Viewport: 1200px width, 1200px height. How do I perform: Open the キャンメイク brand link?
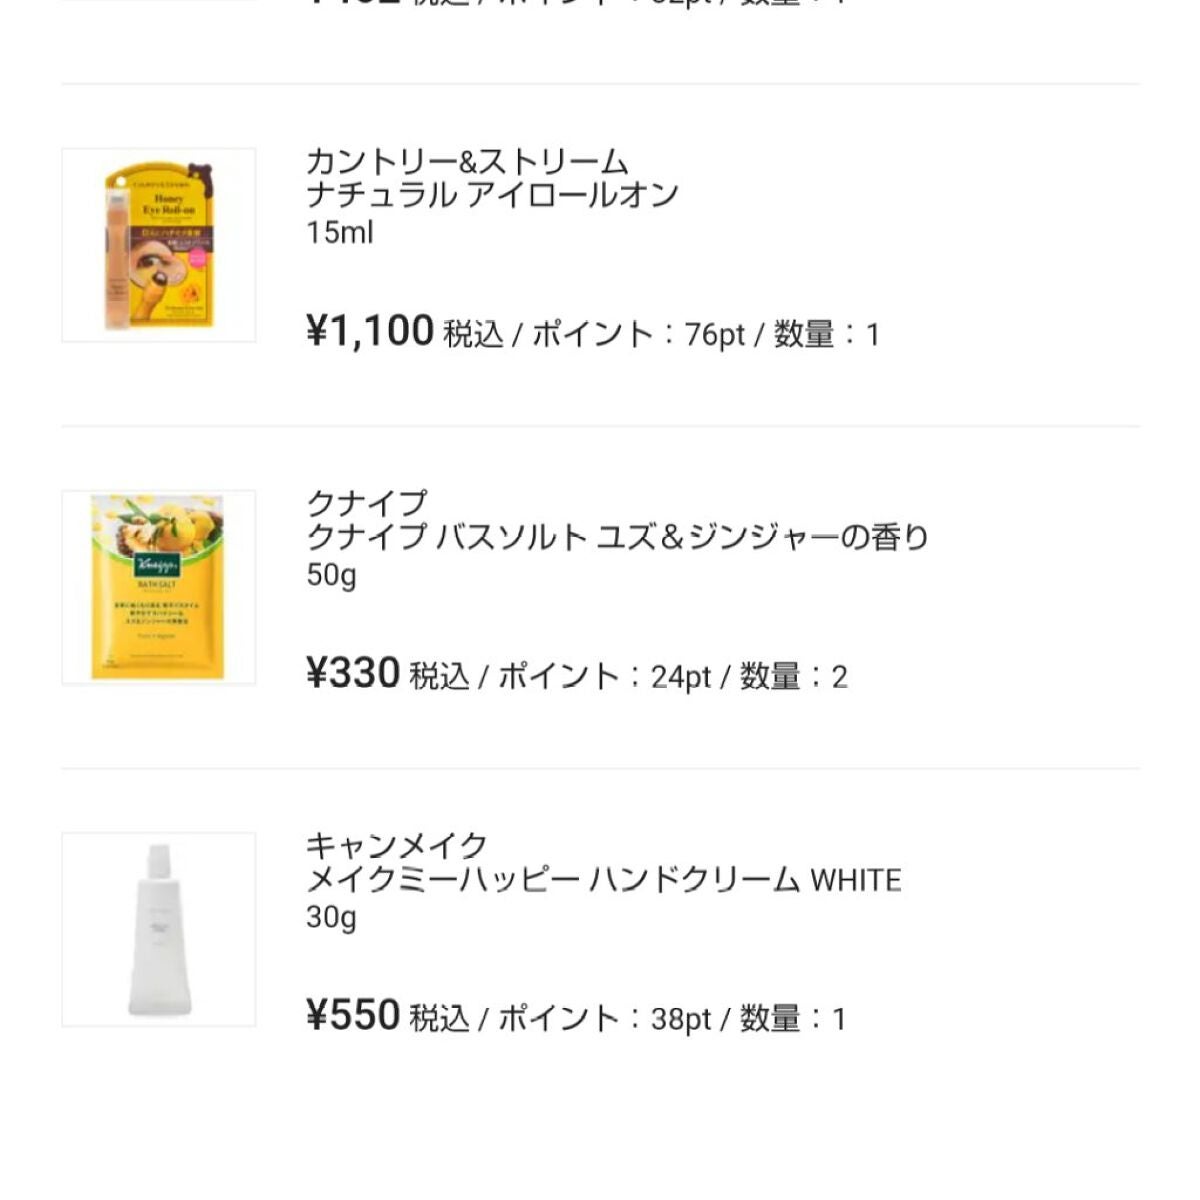(397, 845)
